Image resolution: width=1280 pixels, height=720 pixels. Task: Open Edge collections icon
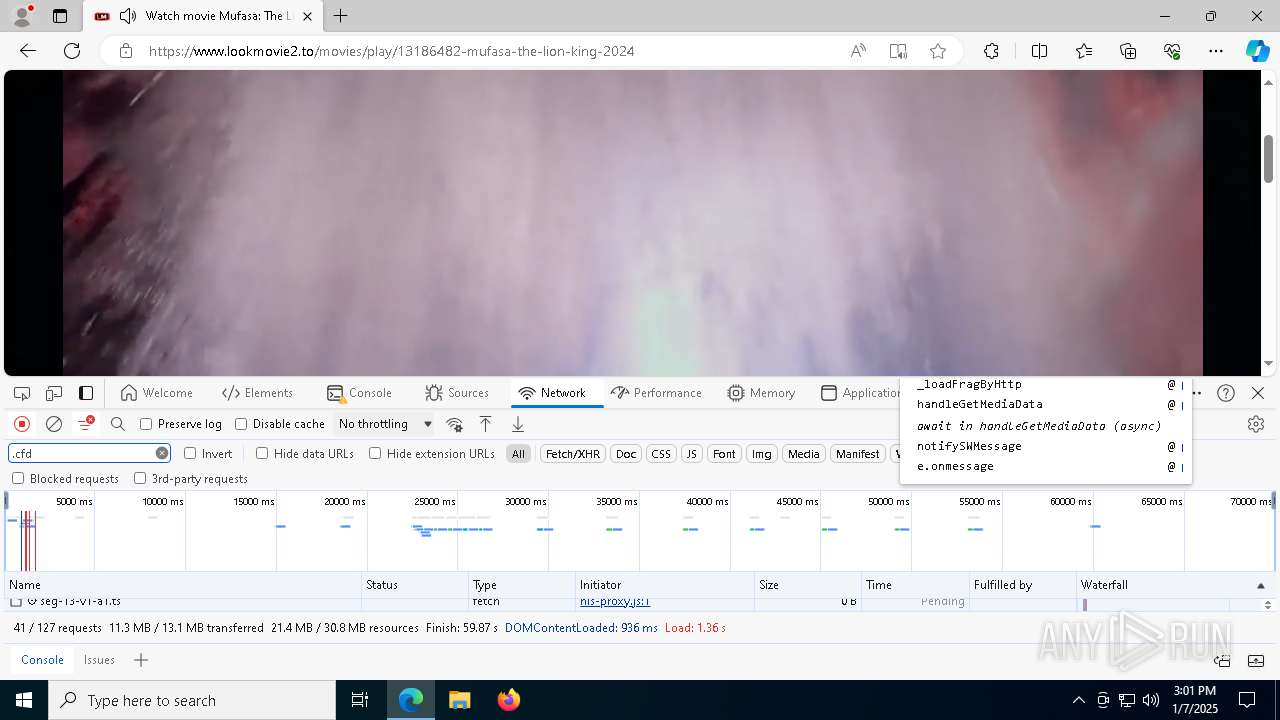[1128, 51]
